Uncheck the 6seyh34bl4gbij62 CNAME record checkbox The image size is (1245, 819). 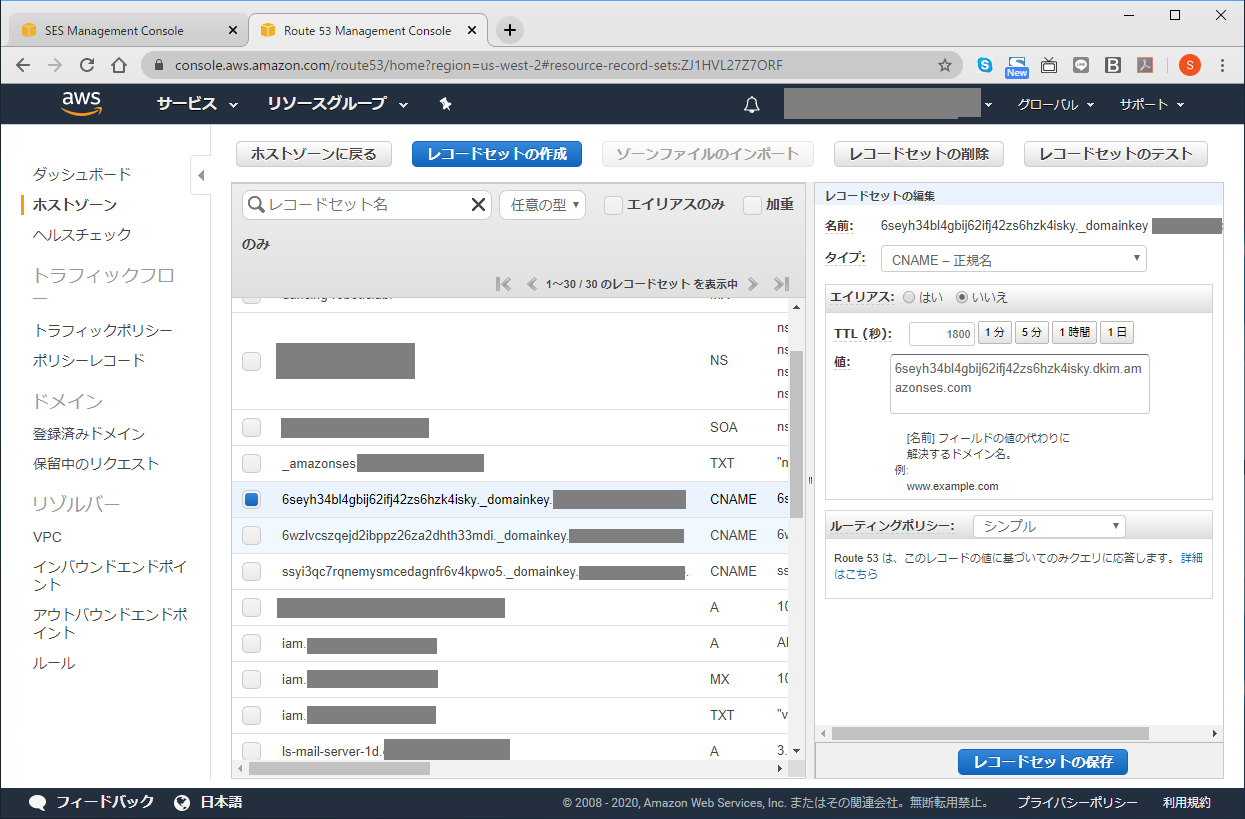(x=252, y=499)
